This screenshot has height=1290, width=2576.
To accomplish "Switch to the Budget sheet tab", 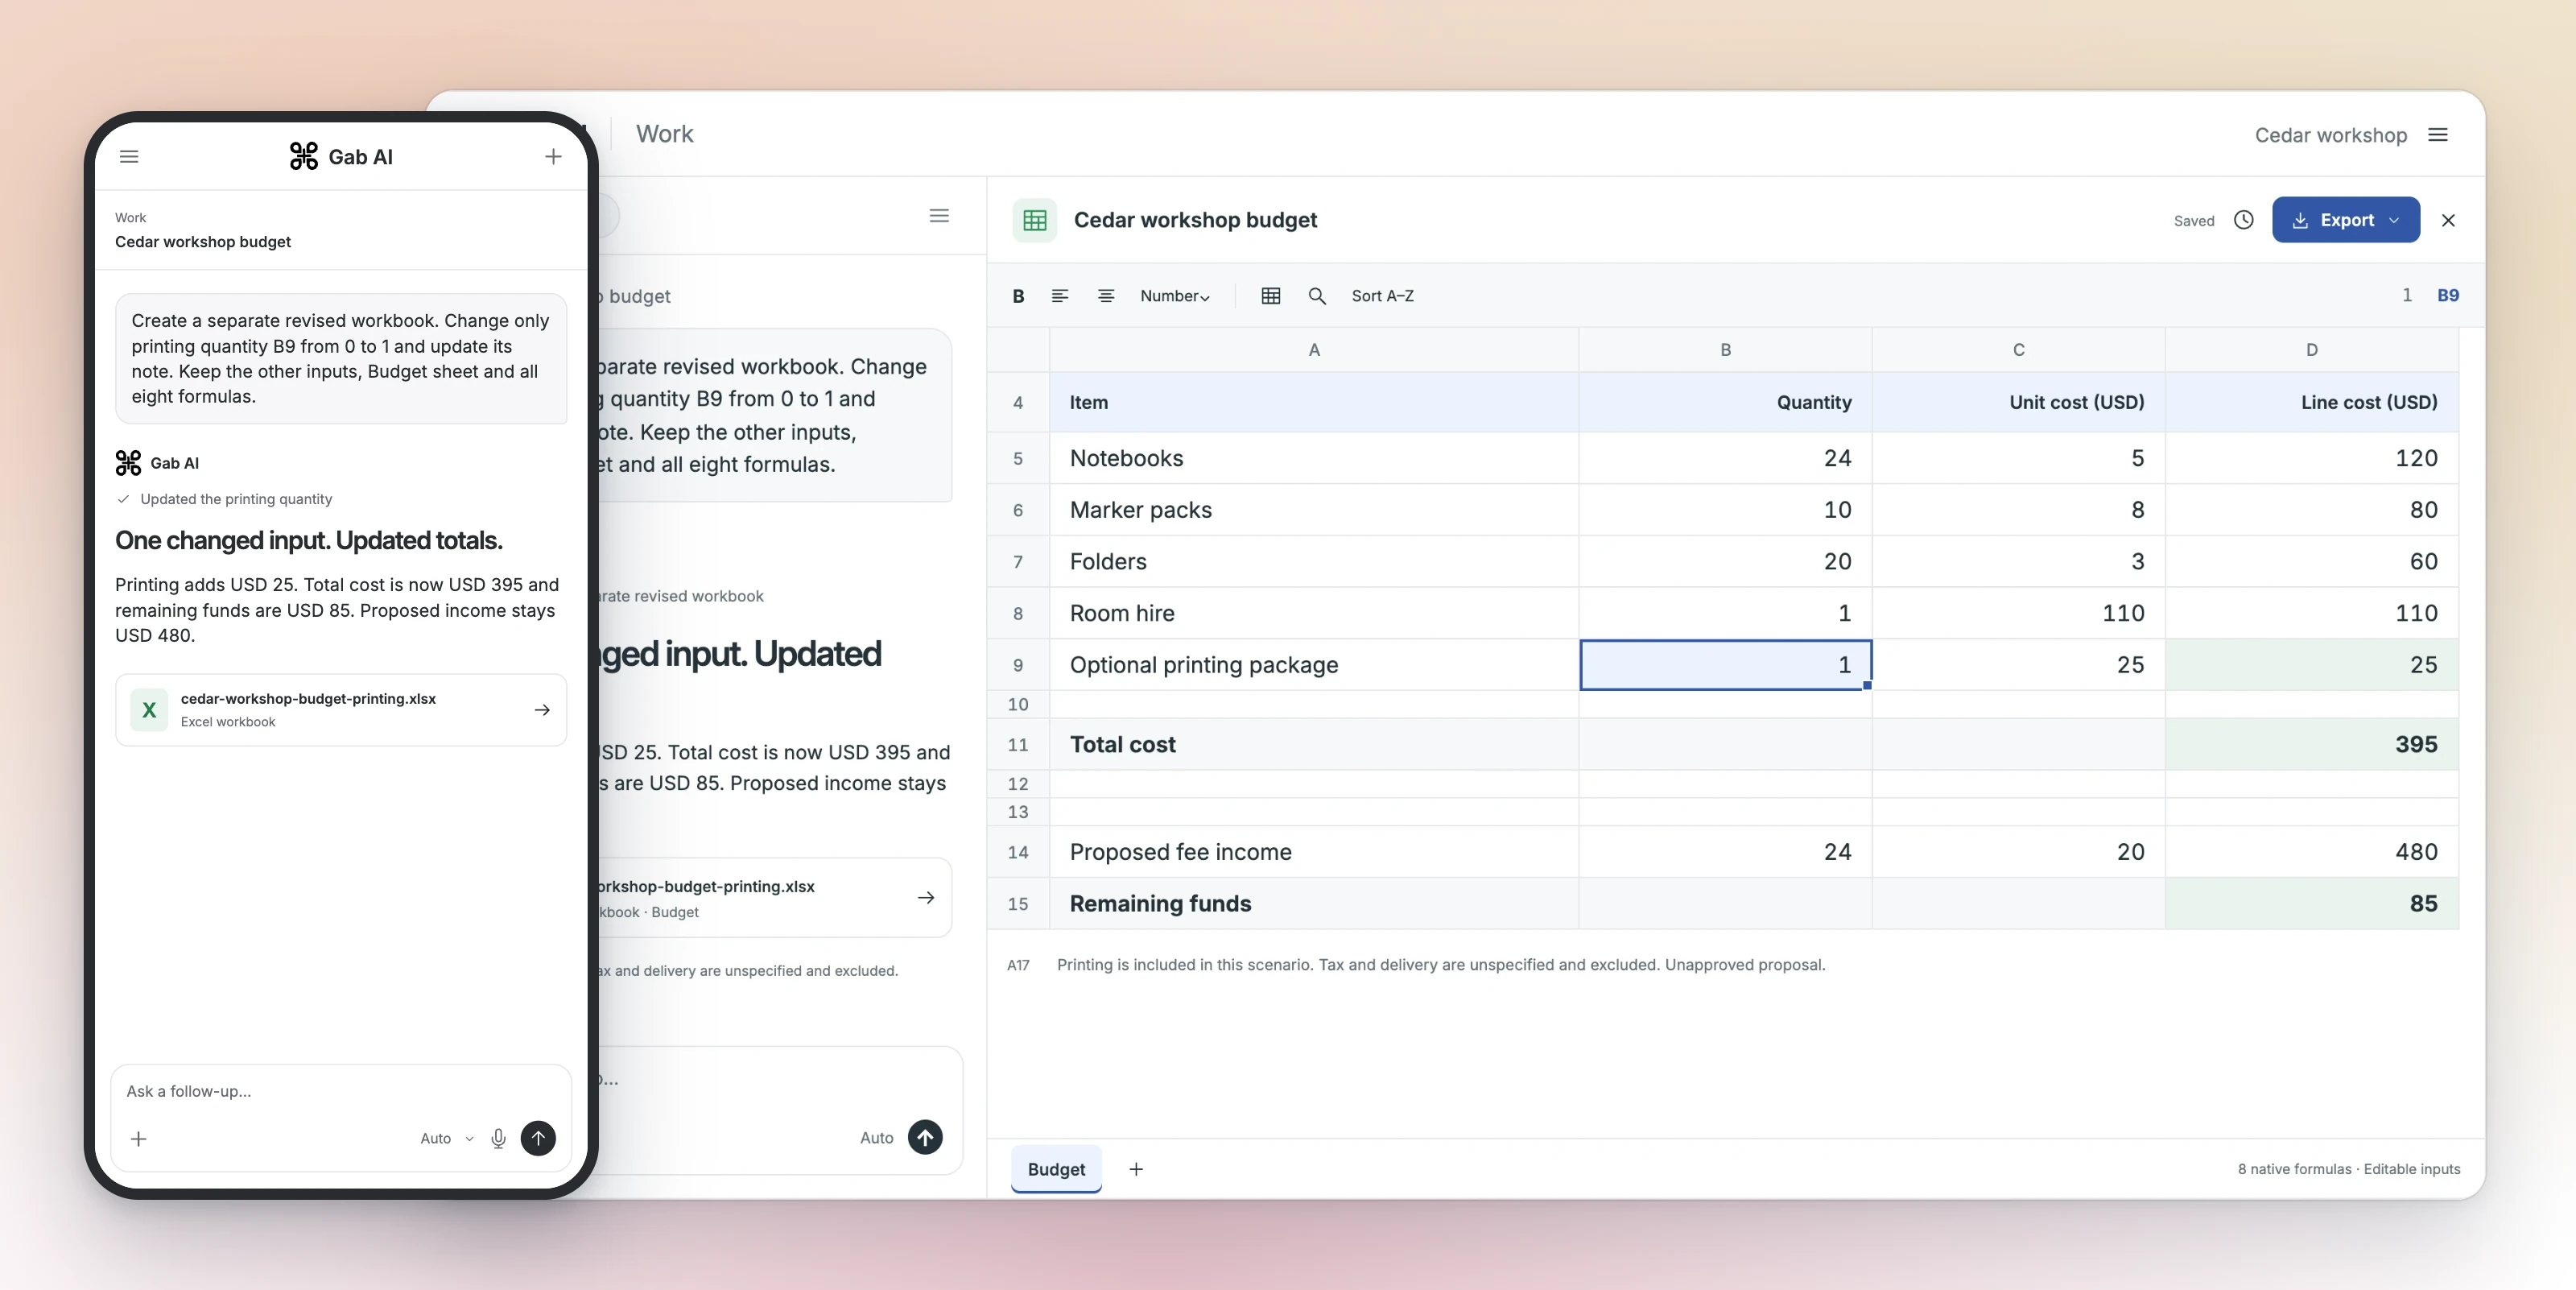I will point(1056,1169).
